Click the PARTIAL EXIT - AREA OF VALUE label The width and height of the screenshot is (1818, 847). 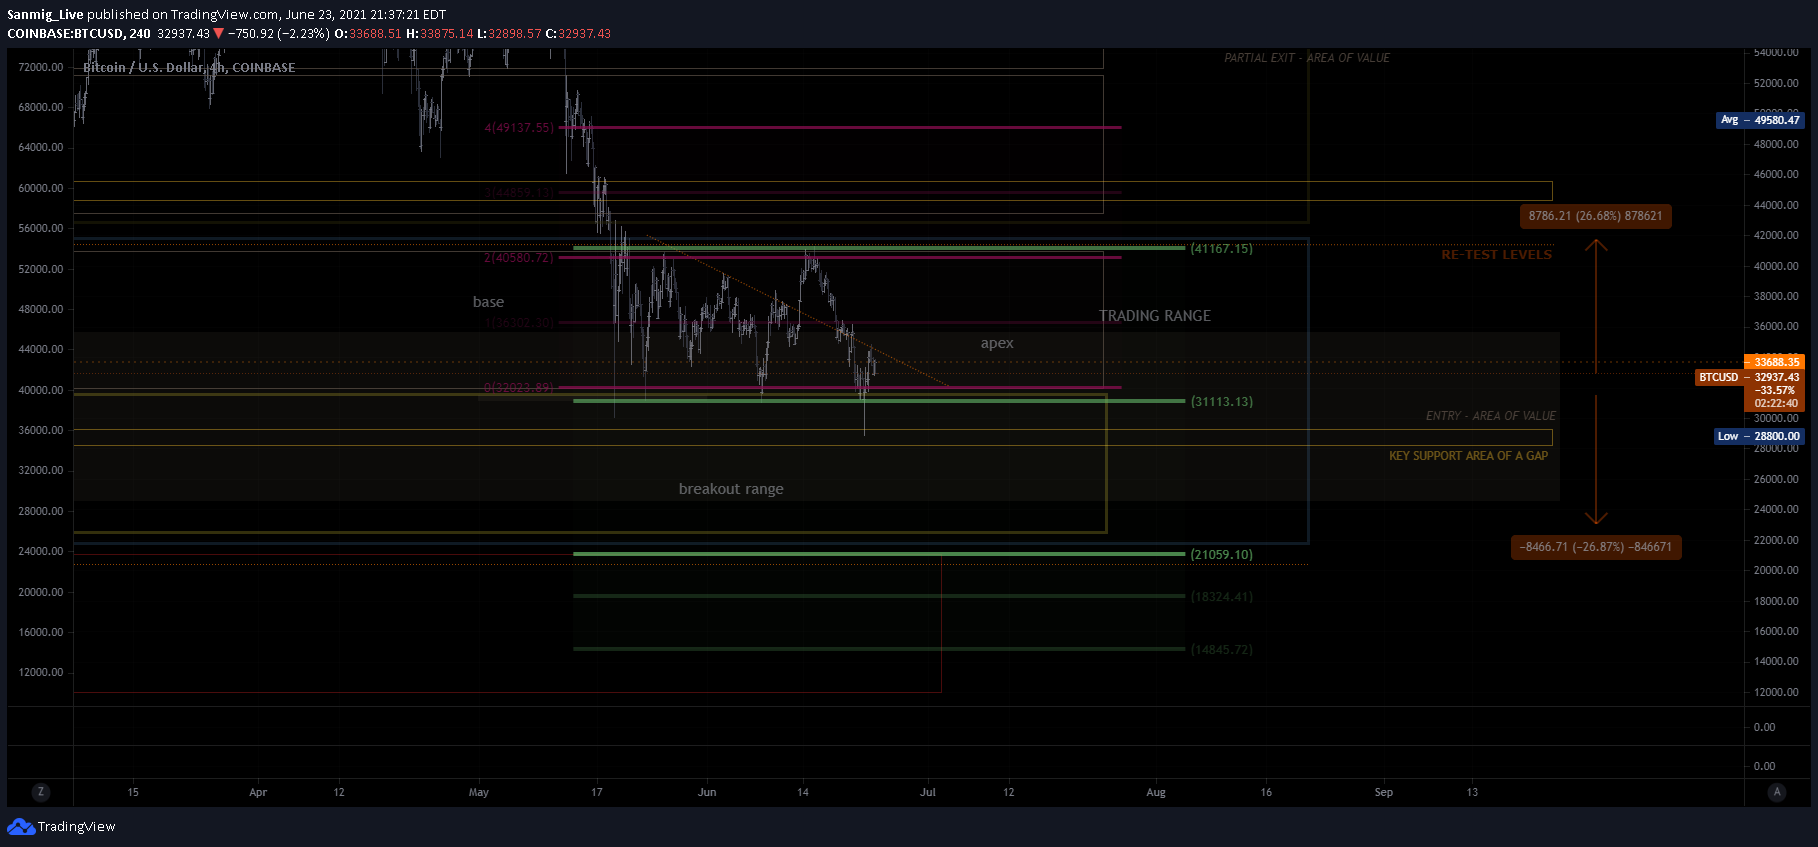click(1307, 58)
